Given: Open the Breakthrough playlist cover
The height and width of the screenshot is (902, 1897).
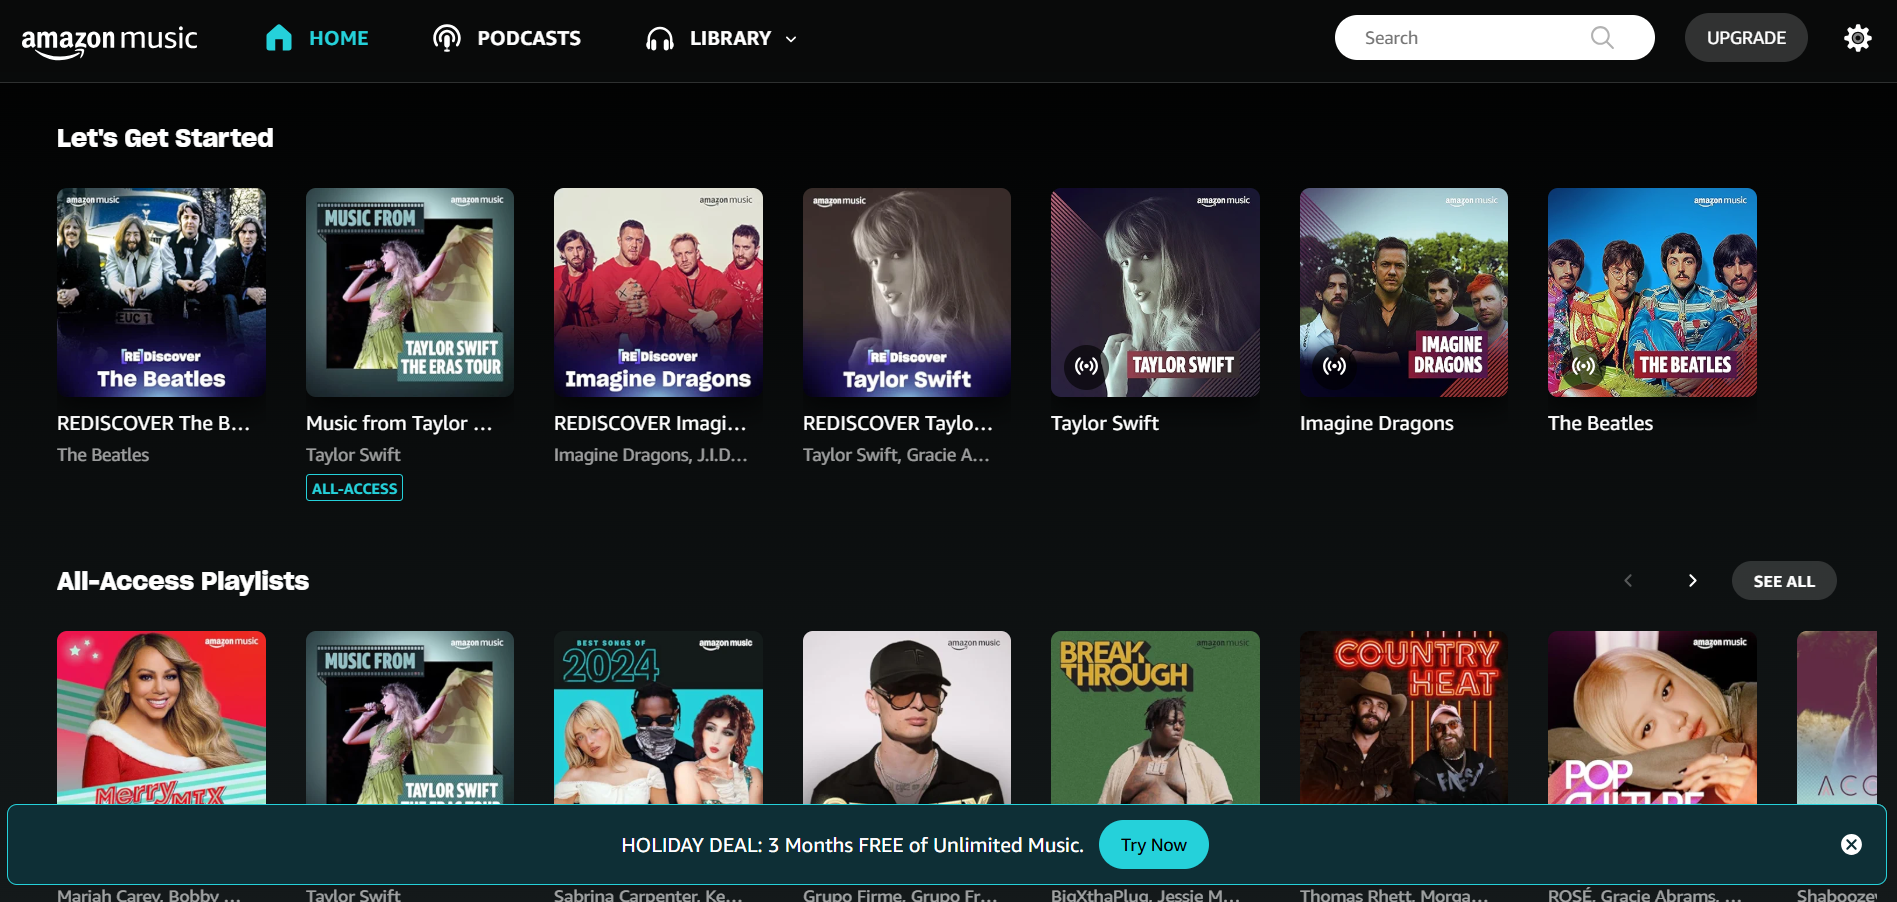Looking at the screenshot, I should (1155, 717).
